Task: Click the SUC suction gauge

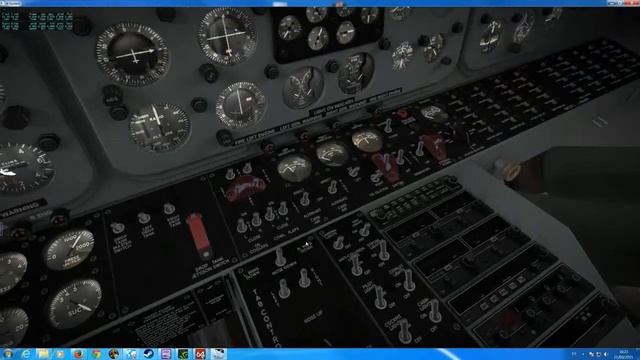Action: [75, 304]
